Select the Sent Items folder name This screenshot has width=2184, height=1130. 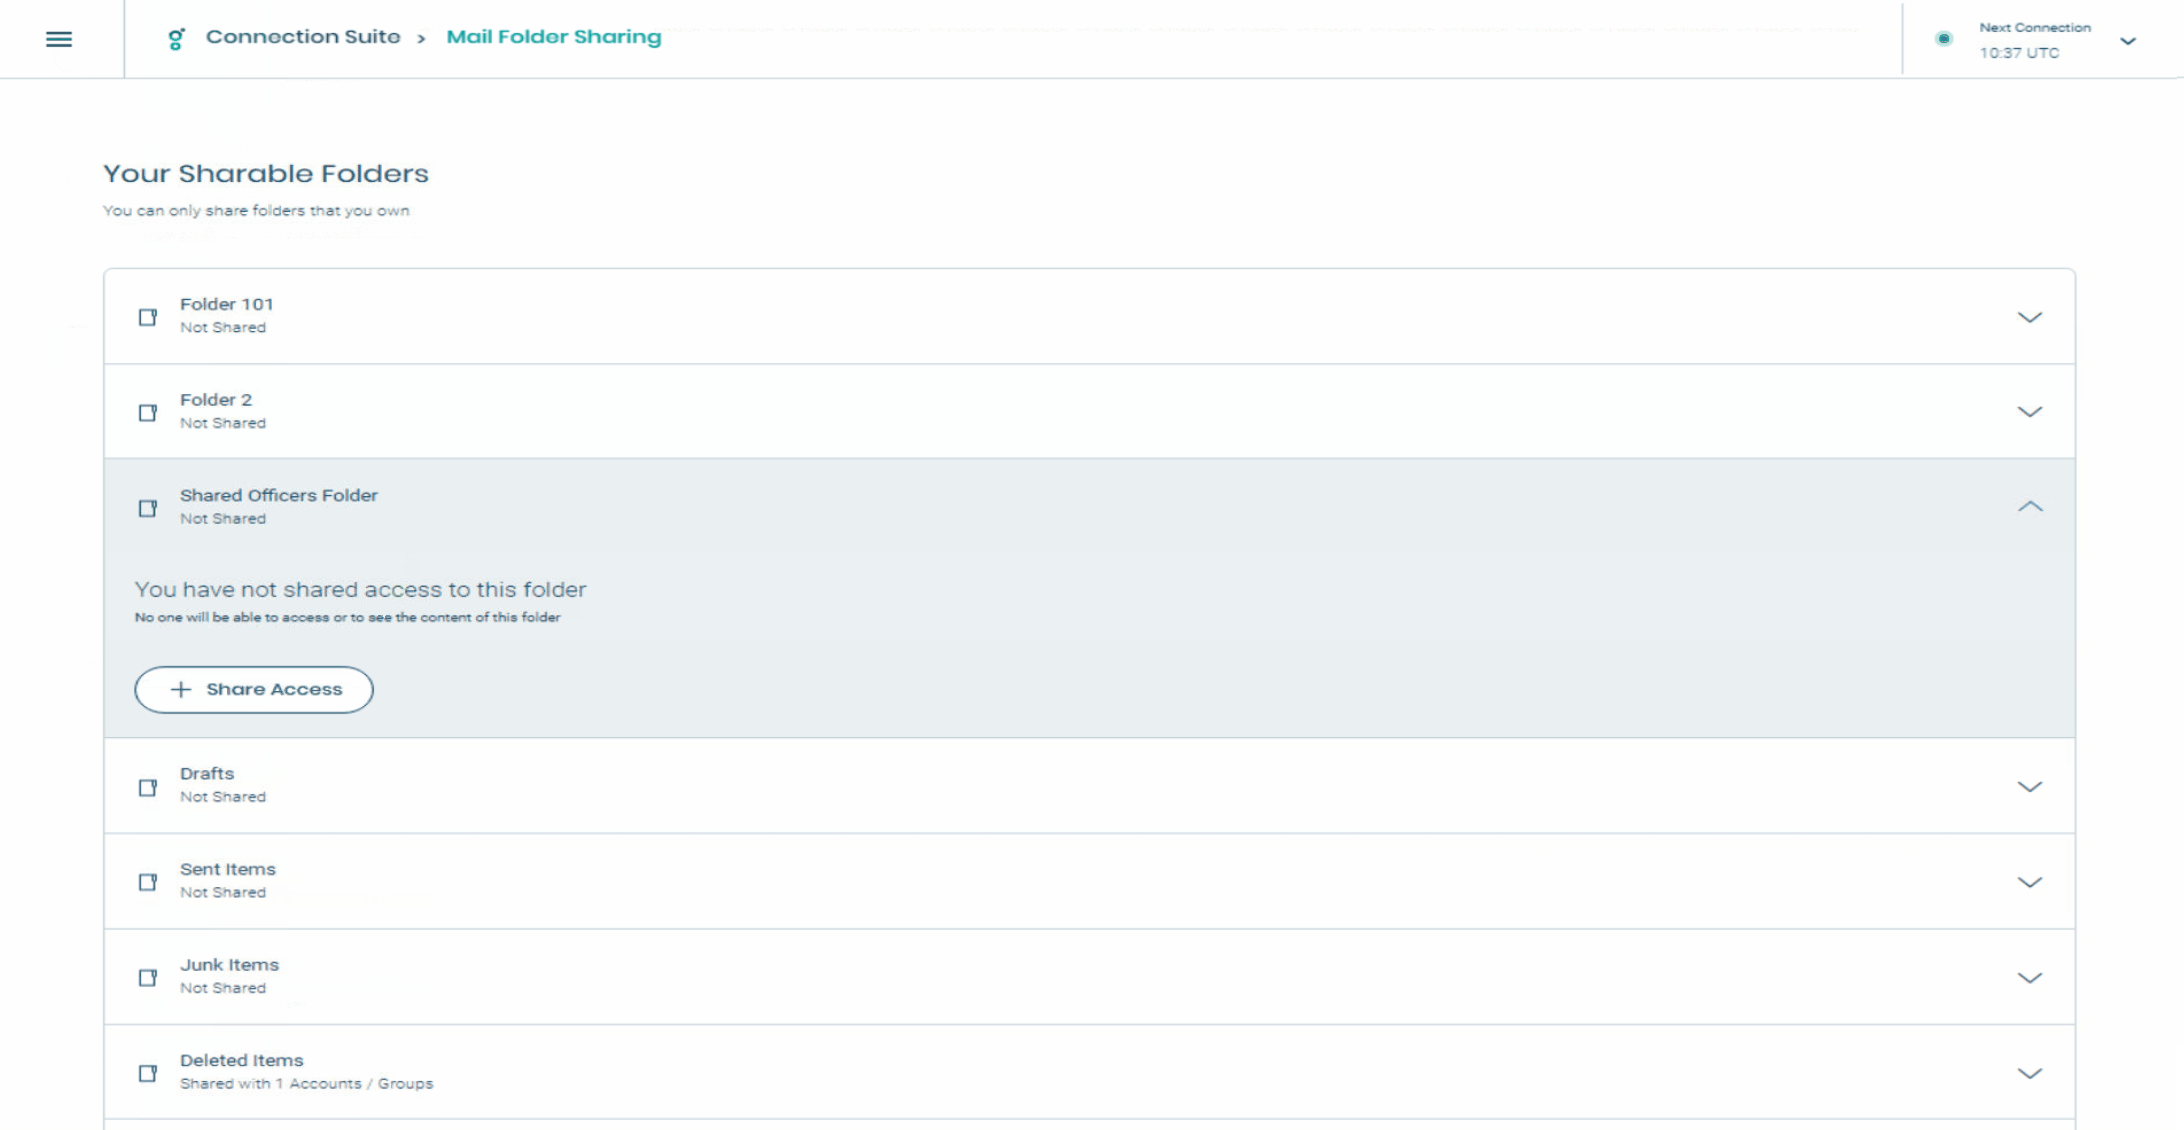point(228,869)
